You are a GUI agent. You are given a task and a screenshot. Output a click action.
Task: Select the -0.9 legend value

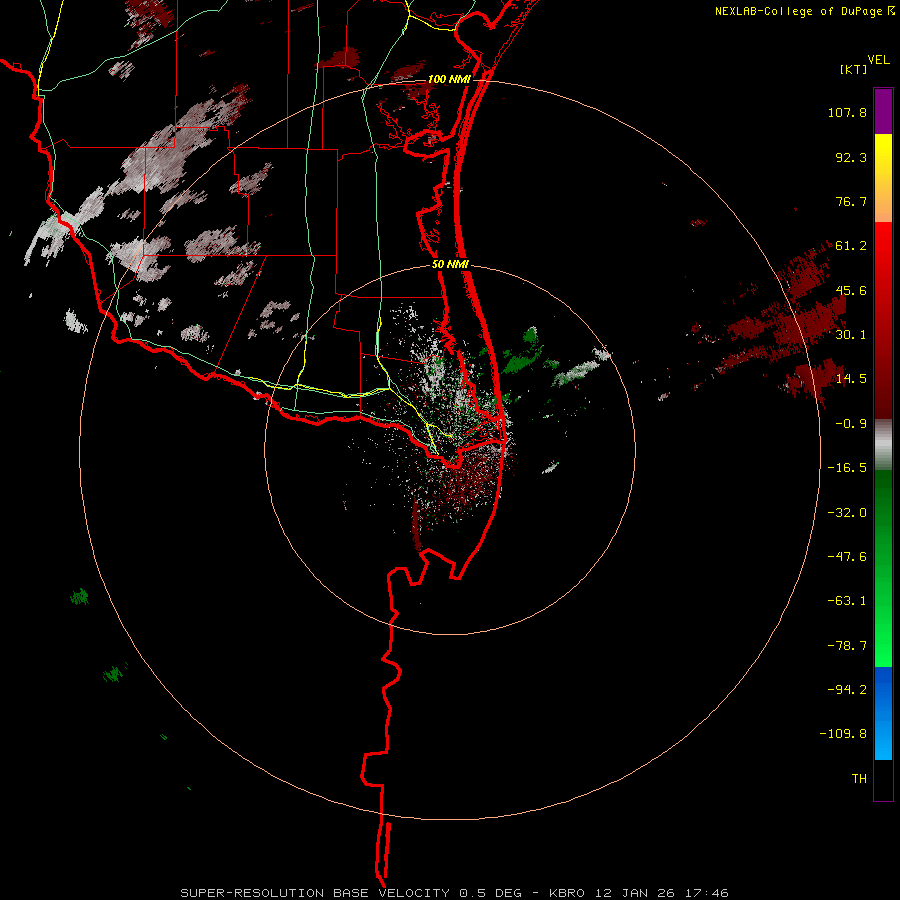pos(851,424)
